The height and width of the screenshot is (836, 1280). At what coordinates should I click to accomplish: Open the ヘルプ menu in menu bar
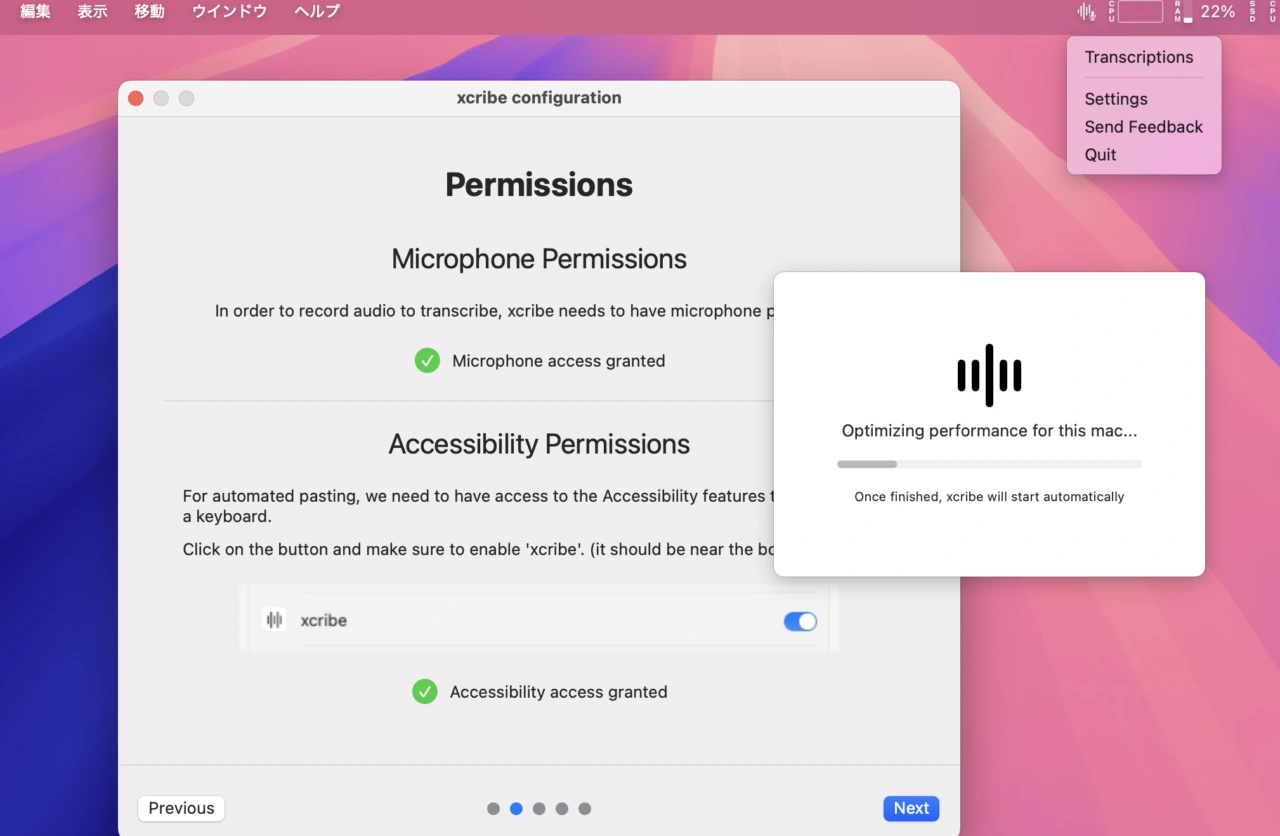(x=317, y=12)
